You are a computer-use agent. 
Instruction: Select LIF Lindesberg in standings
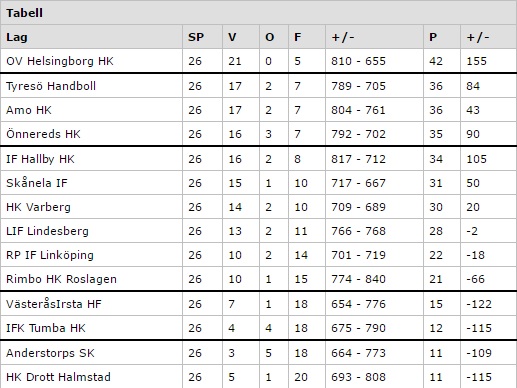pos(47,231)
